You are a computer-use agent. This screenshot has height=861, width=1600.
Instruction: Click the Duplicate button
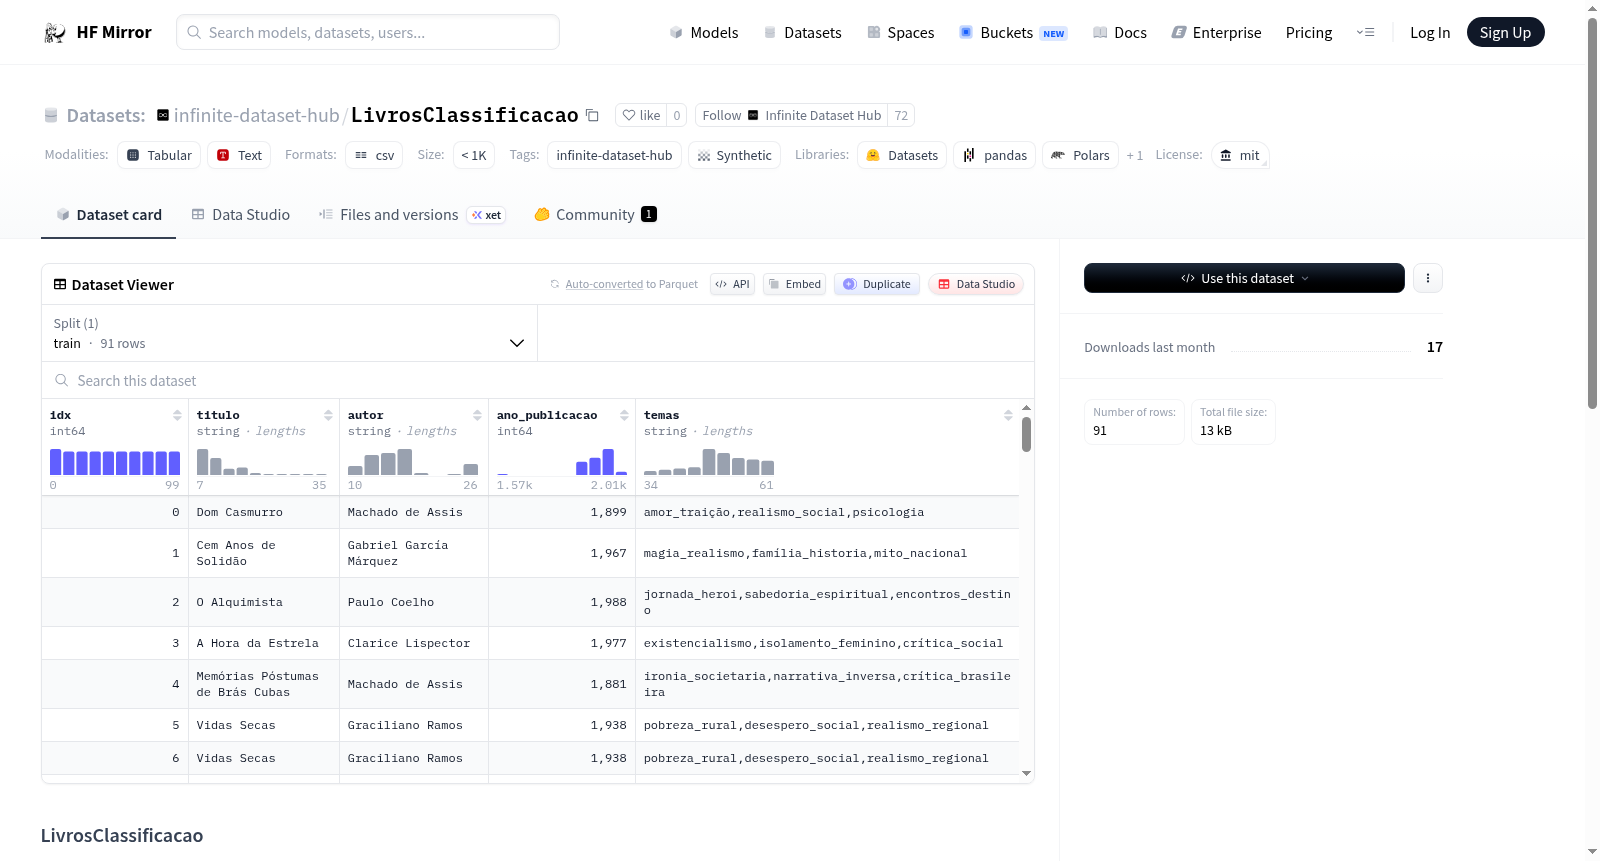pos(877,284)
